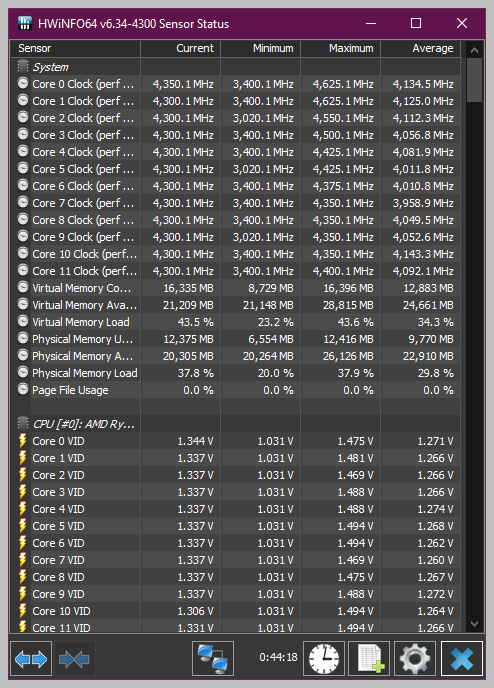The width and height of the screenshot is (494, 688).
Task: Maximize the Sensor Status window
Action: point(416,23)
